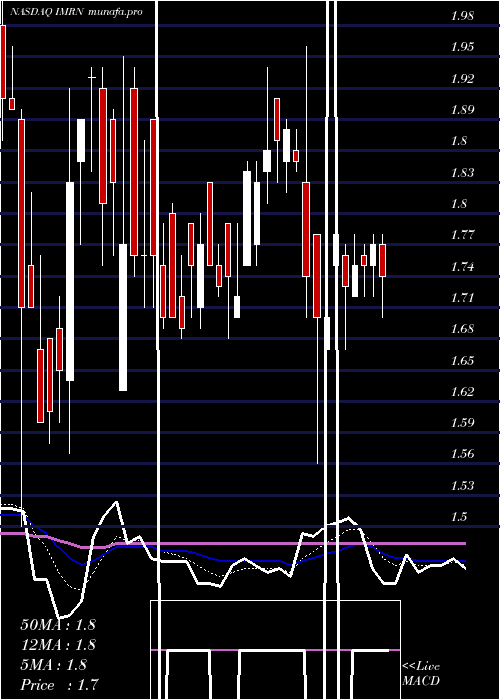
Task: Click the 1.56 price axis label
Action: coord(462,454)
